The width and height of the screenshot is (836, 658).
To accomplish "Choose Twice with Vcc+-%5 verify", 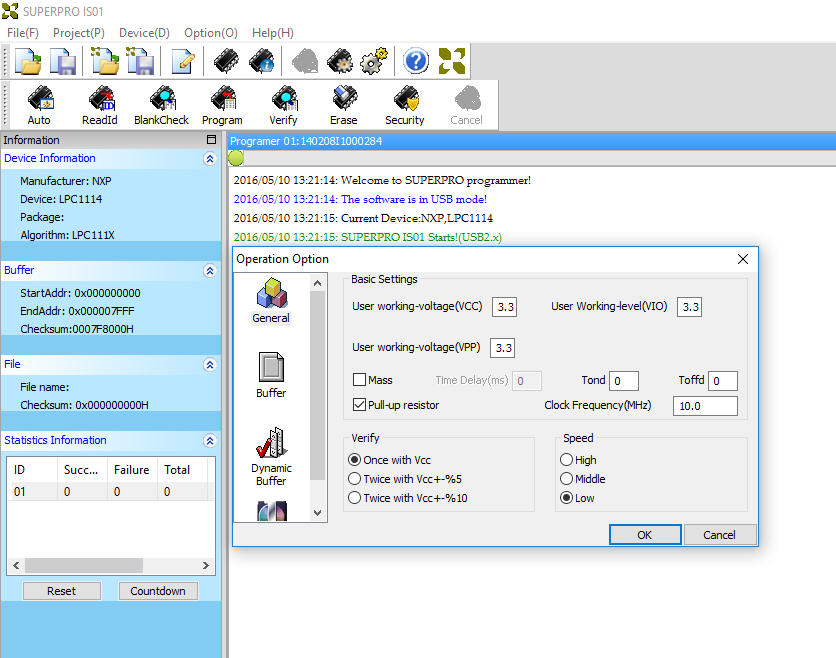I will tap(355, 479).
